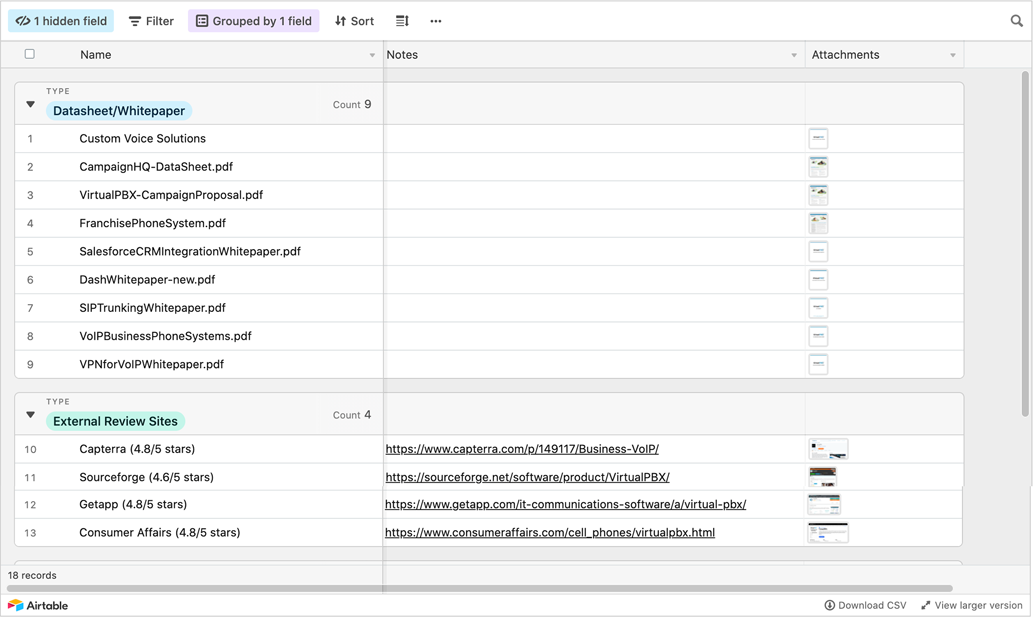Open the CampaignHQ-DataSheet.pdf attachment thumbnail
Image resolution: width=1033 pixels, height=617 pixels.
[818, 167]
